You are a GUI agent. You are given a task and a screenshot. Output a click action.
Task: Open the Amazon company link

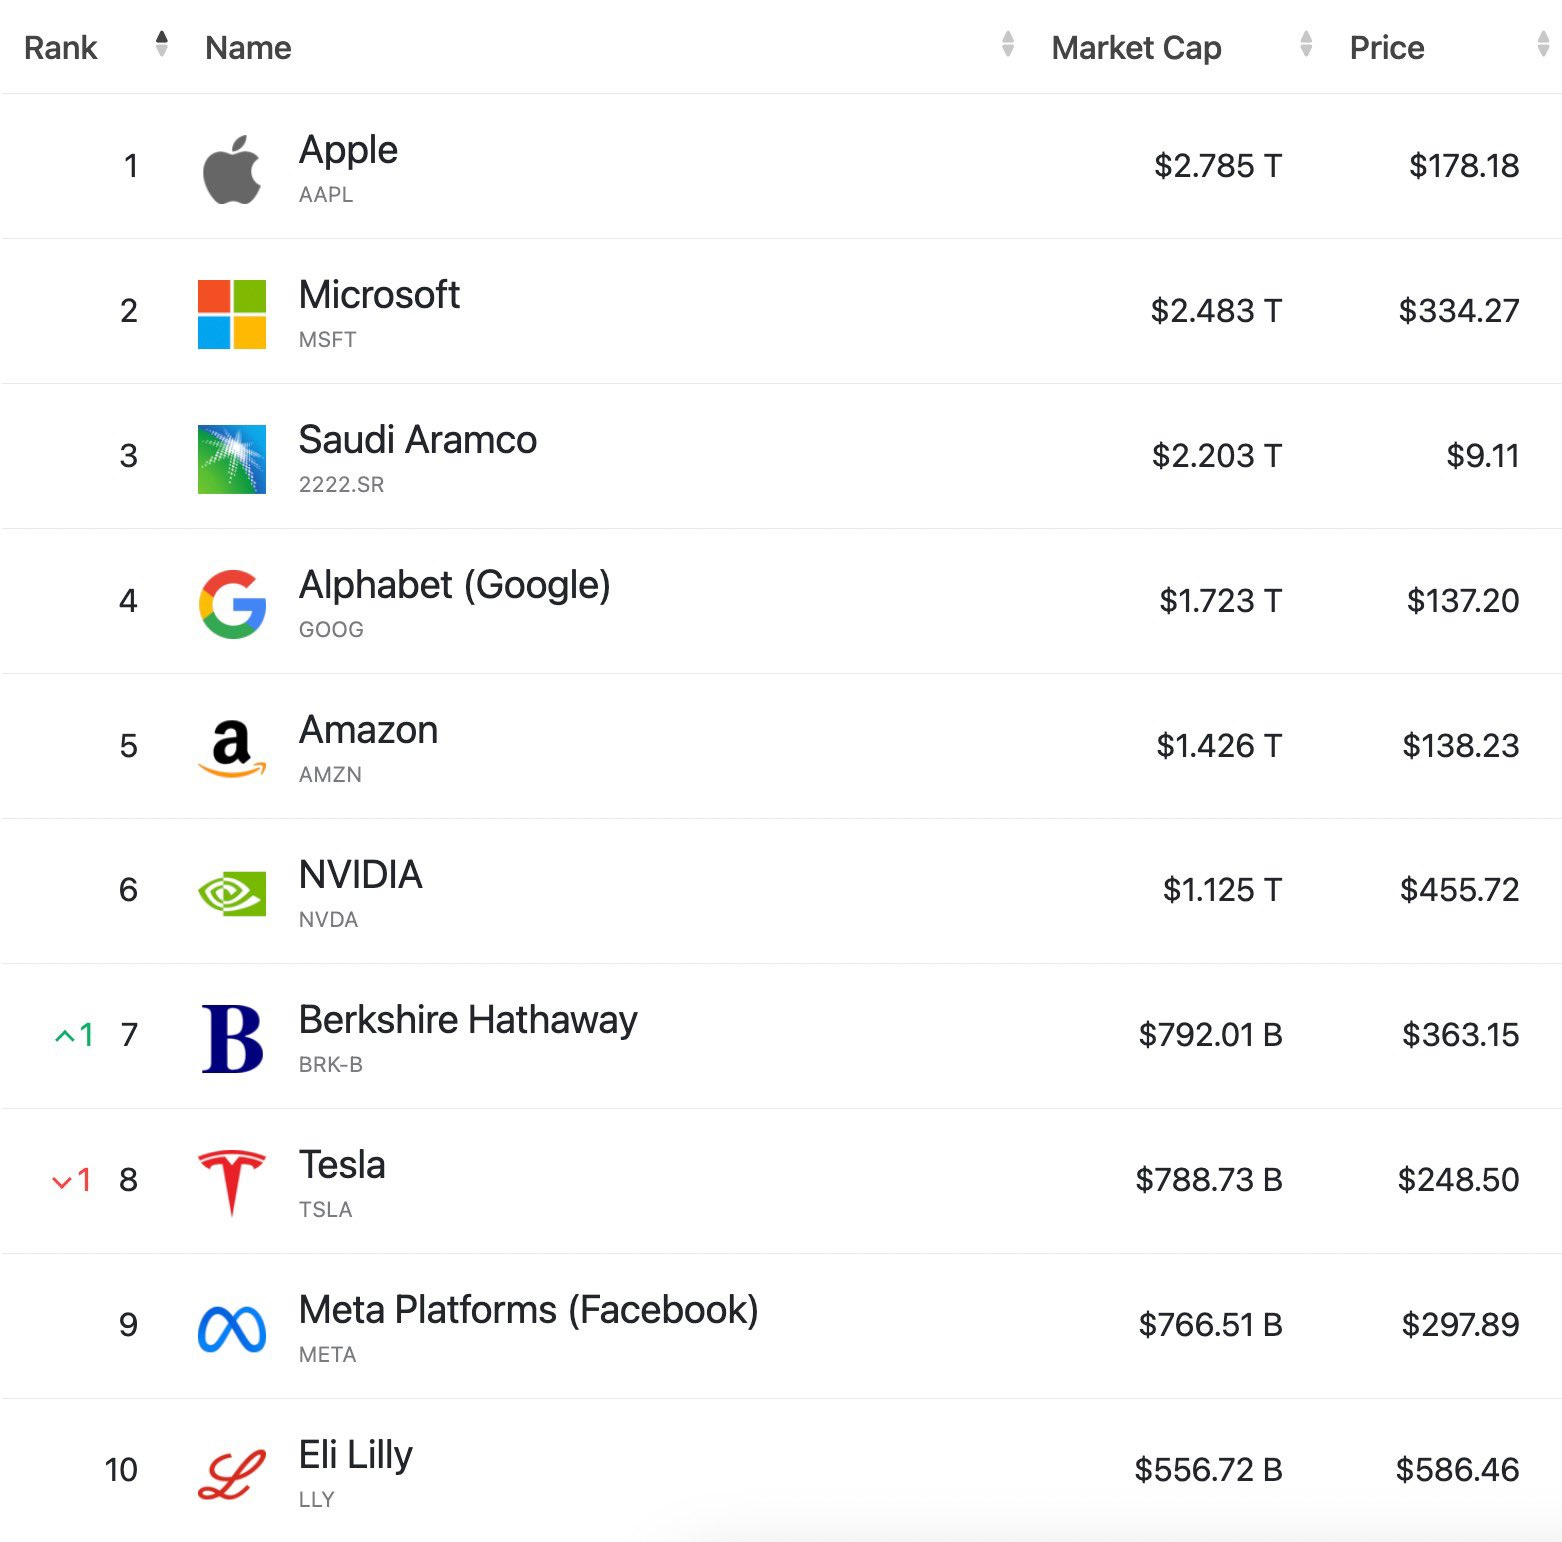point(369,730)
